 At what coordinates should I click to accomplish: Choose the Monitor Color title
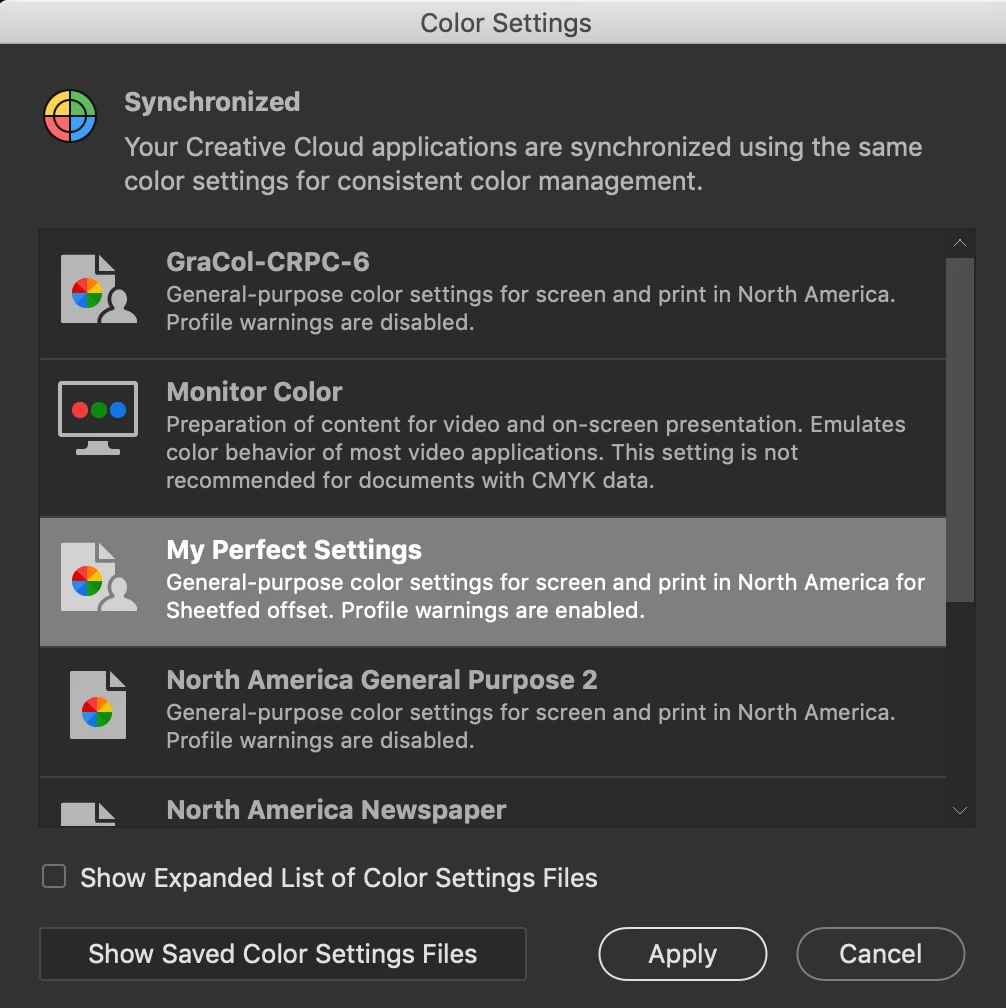pos(255,392)
